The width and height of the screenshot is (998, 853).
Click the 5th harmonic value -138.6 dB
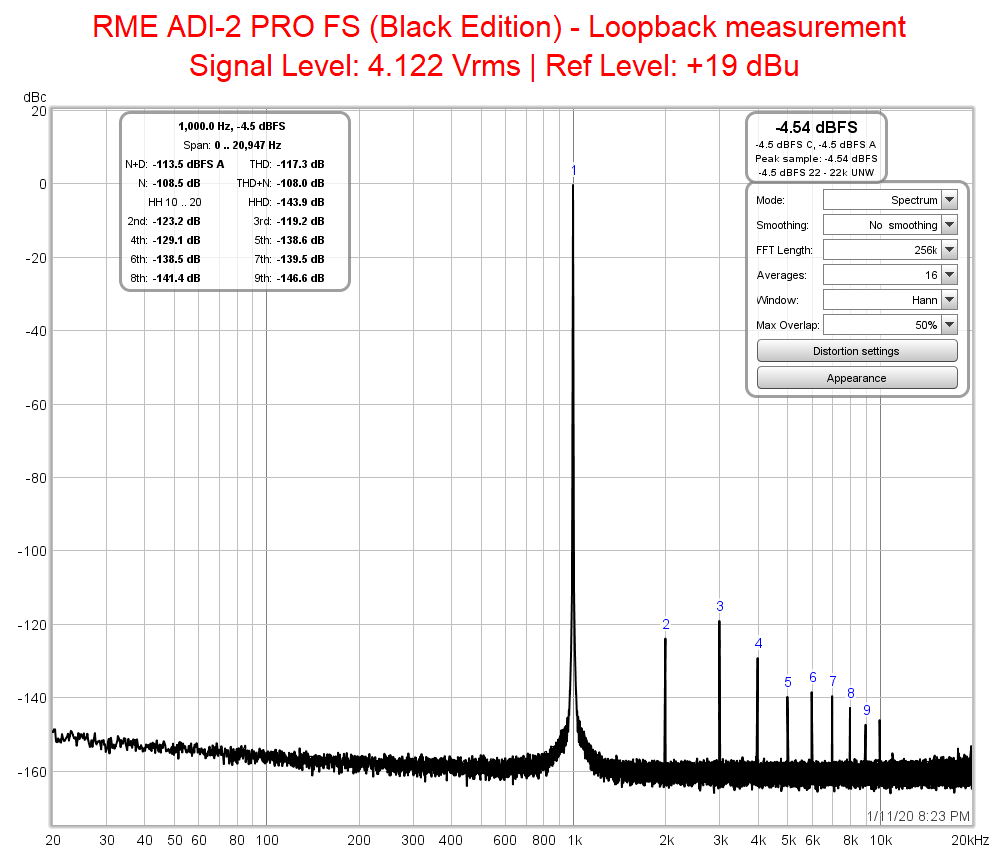[x=300, y=241]
